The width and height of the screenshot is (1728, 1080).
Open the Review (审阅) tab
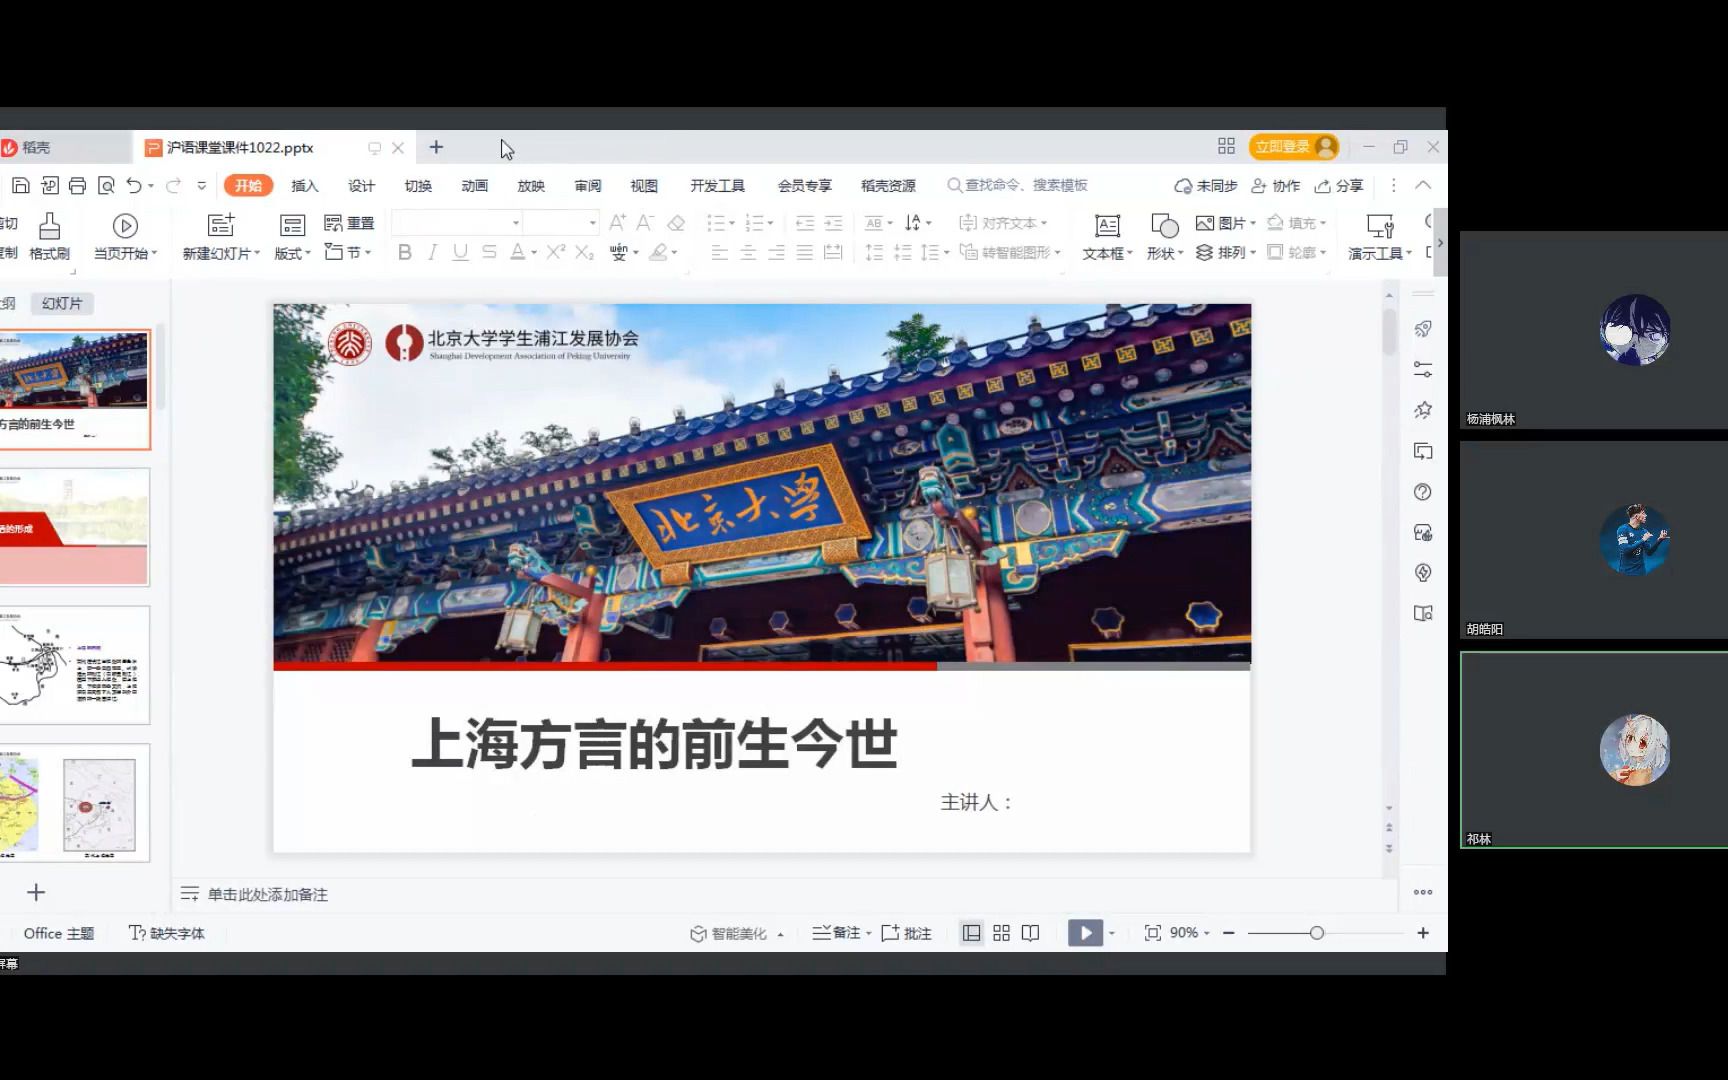click(x=588, y=185)
